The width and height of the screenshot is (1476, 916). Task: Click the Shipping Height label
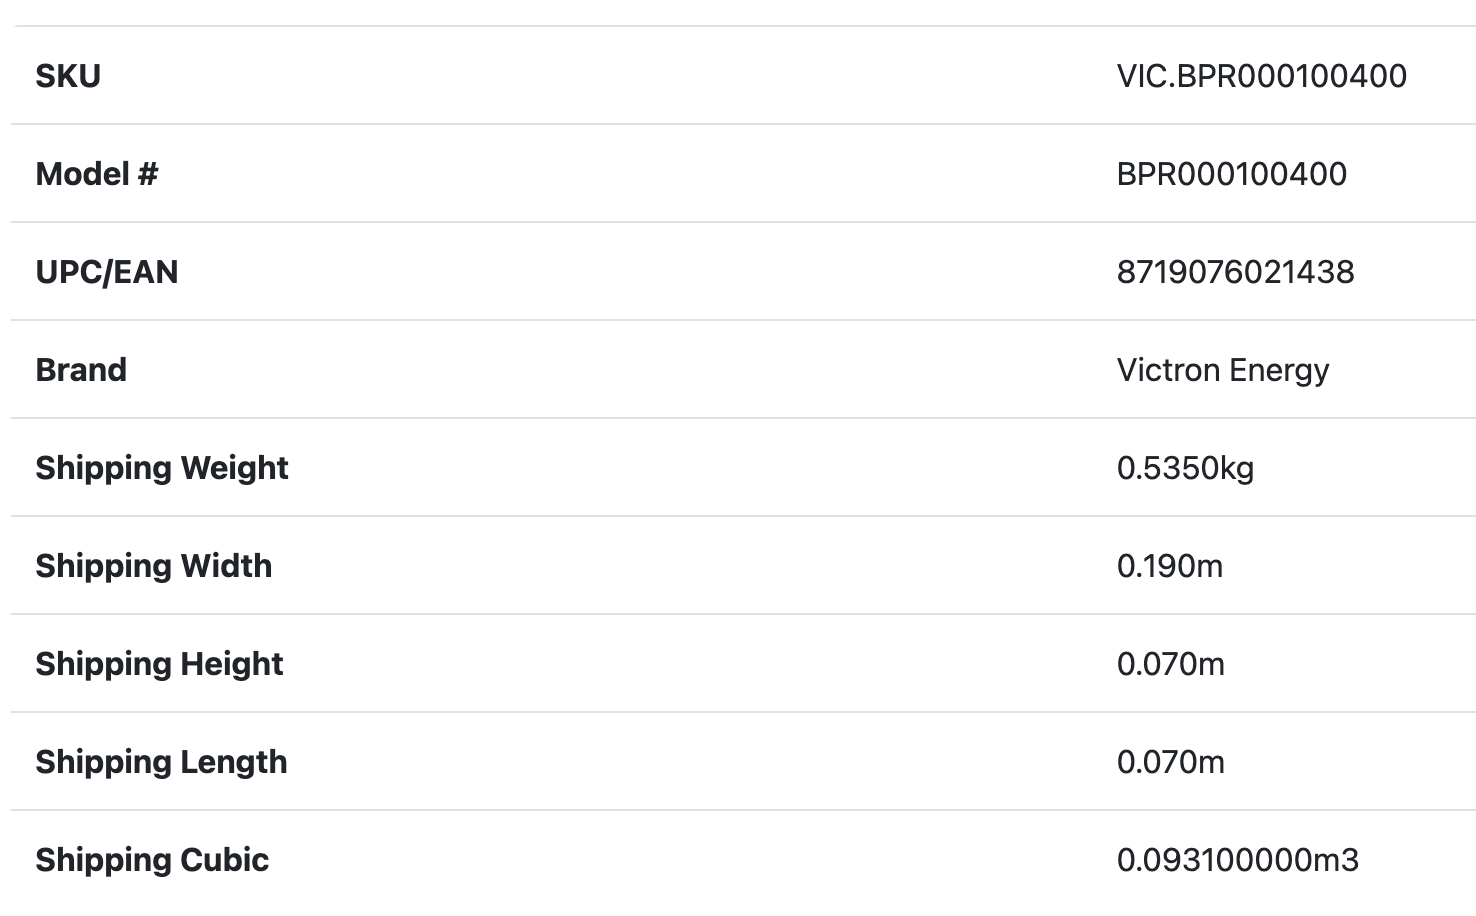coord(160,664)
